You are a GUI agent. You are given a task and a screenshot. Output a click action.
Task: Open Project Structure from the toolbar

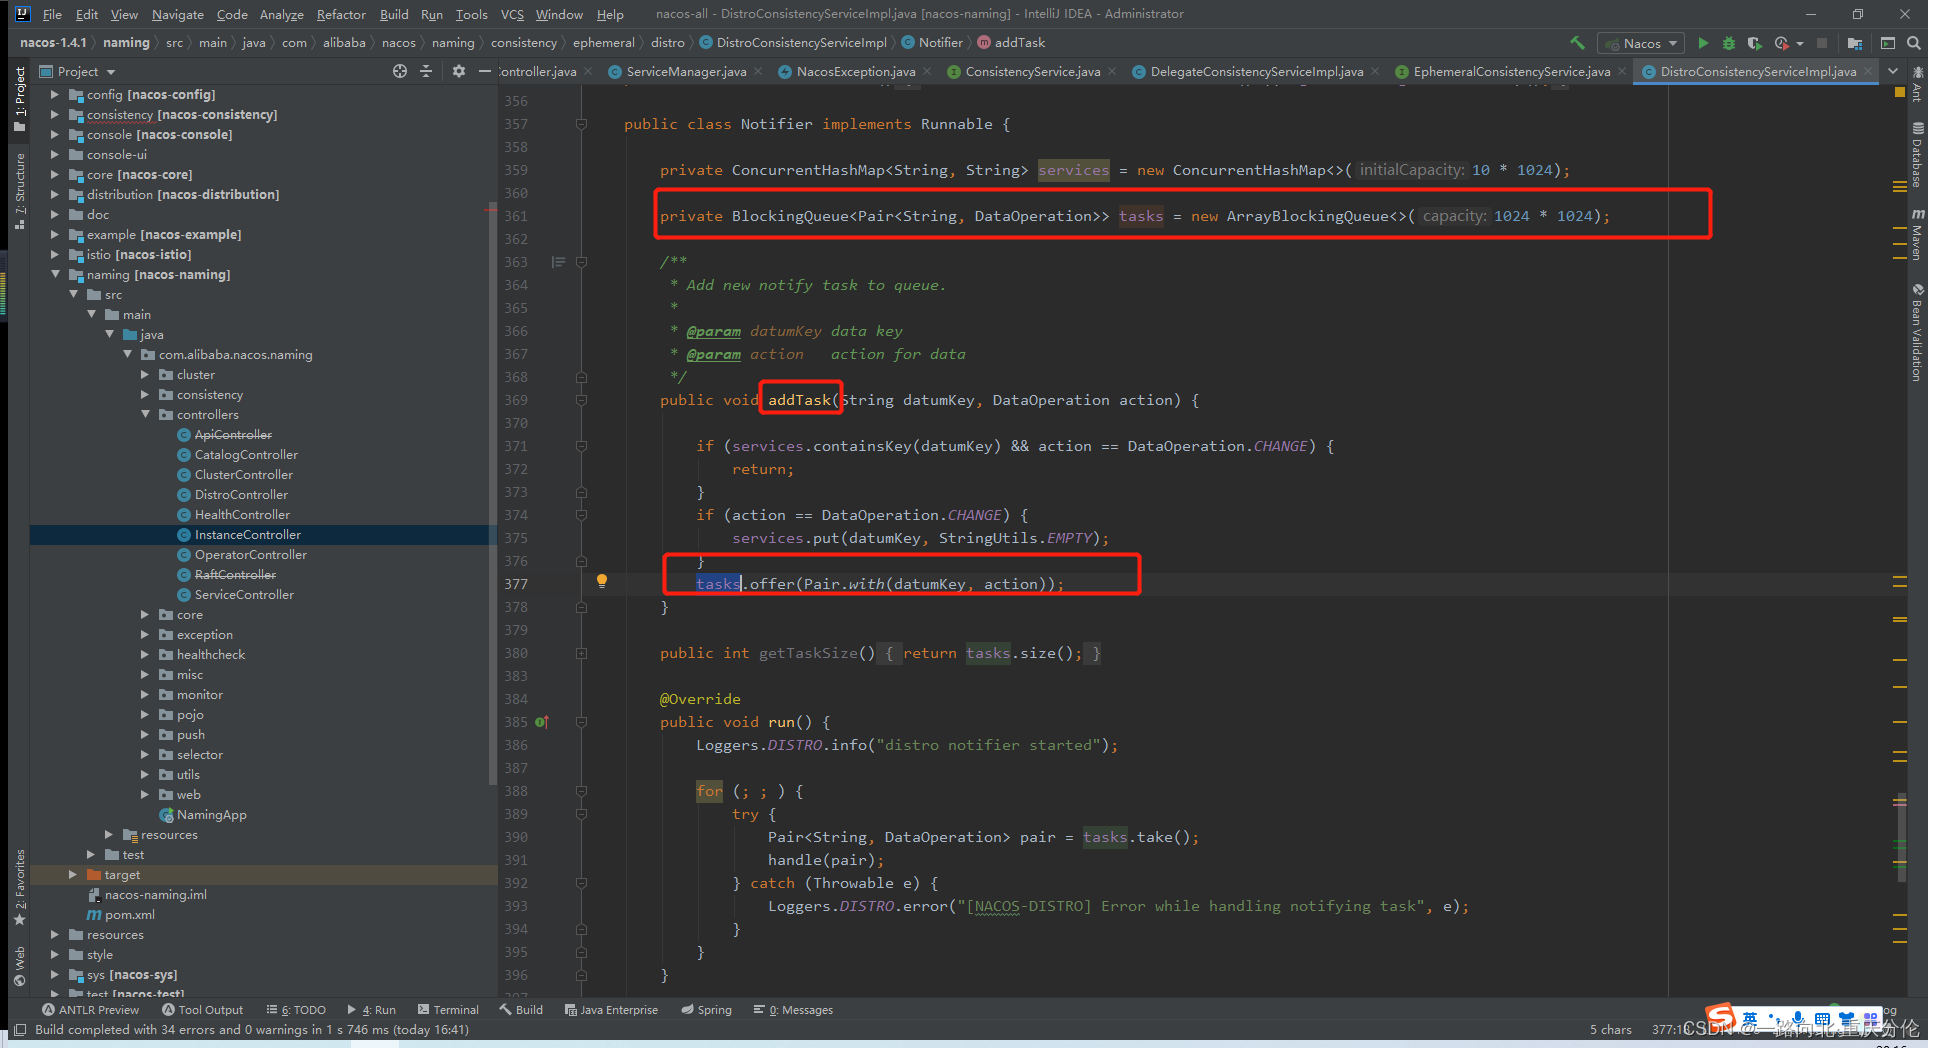pyautogui.click(x=1854, y=43)
